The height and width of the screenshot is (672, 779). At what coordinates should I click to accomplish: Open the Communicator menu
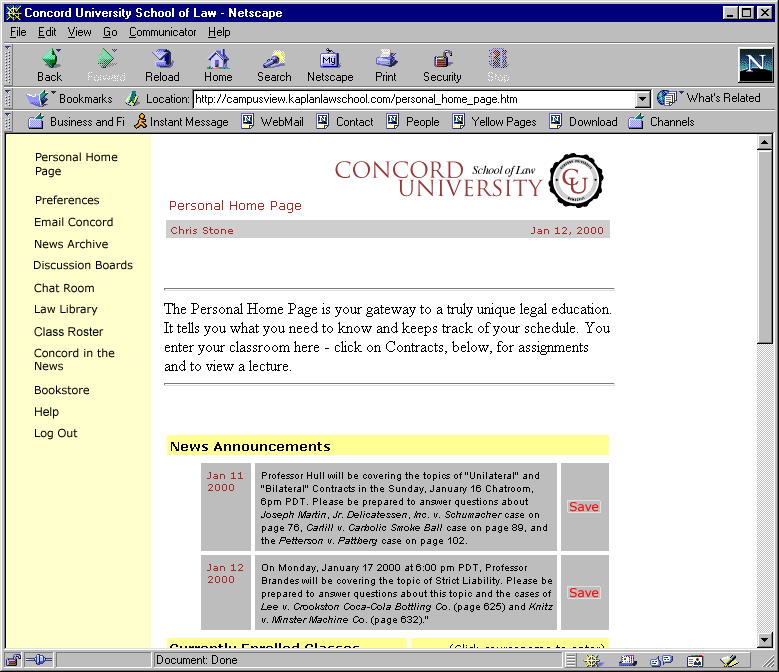[162, 32]
